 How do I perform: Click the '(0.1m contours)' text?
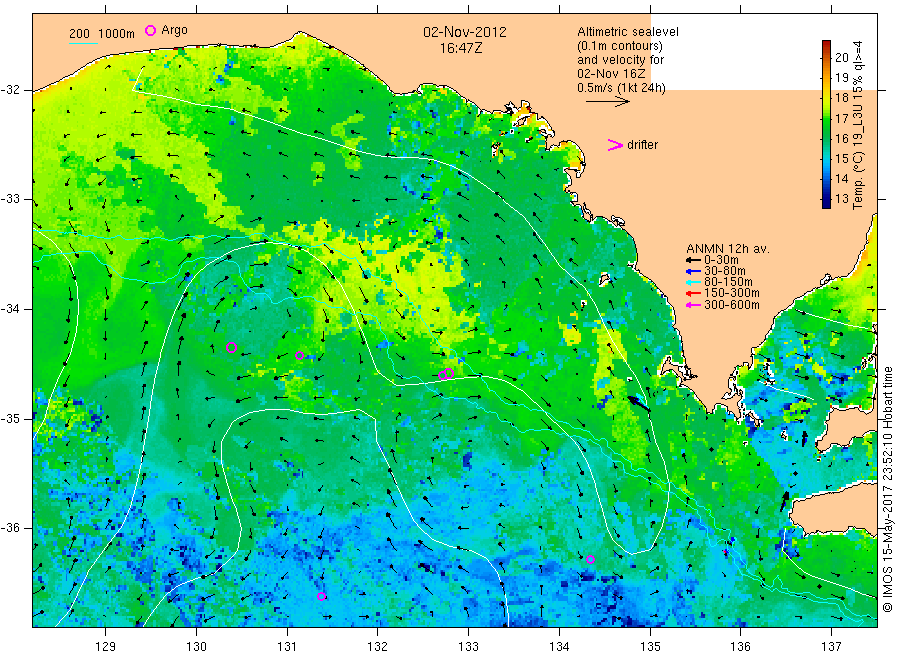[620, 46]
